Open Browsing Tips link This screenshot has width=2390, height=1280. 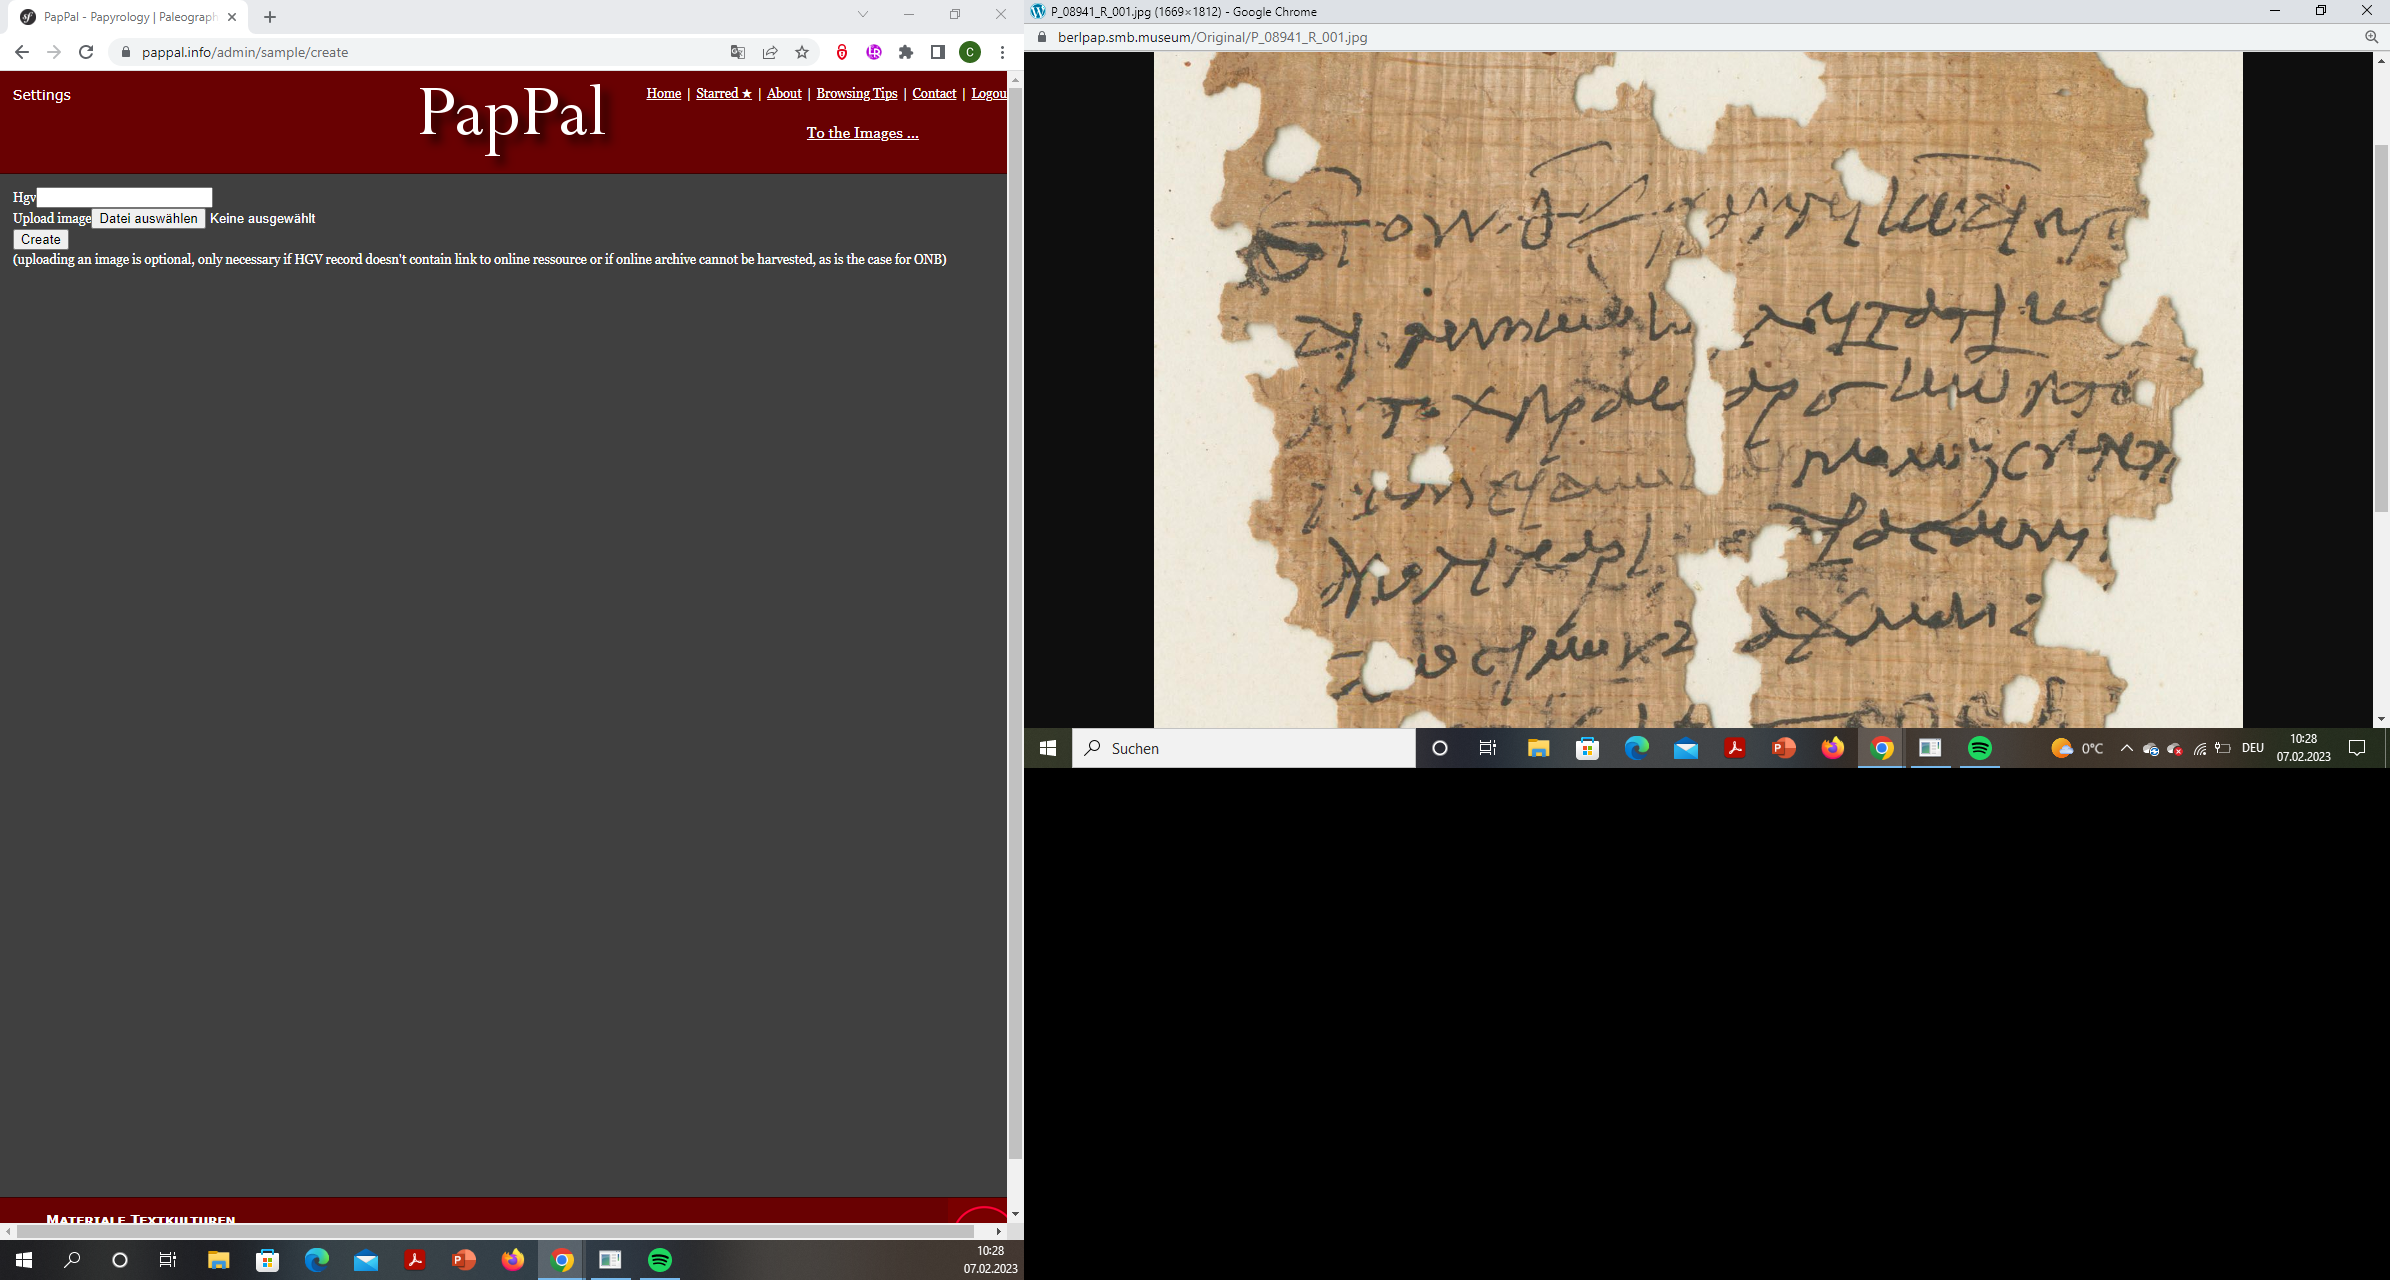click(x=857, y=93)
